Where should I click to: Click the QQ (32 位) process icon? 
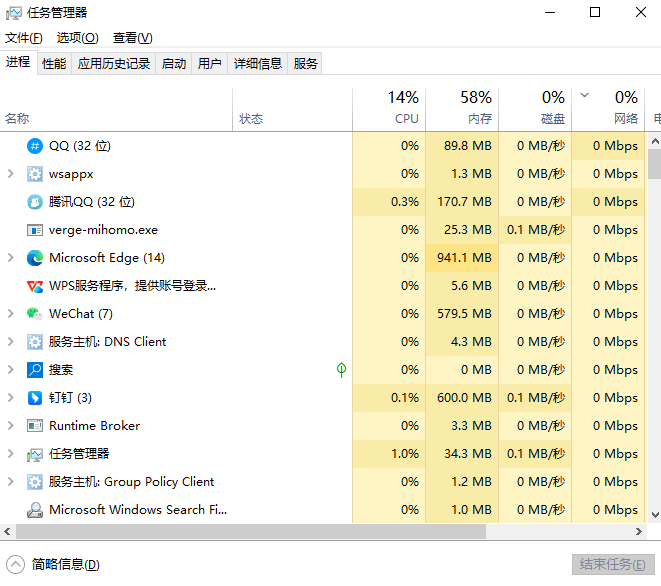35,146
